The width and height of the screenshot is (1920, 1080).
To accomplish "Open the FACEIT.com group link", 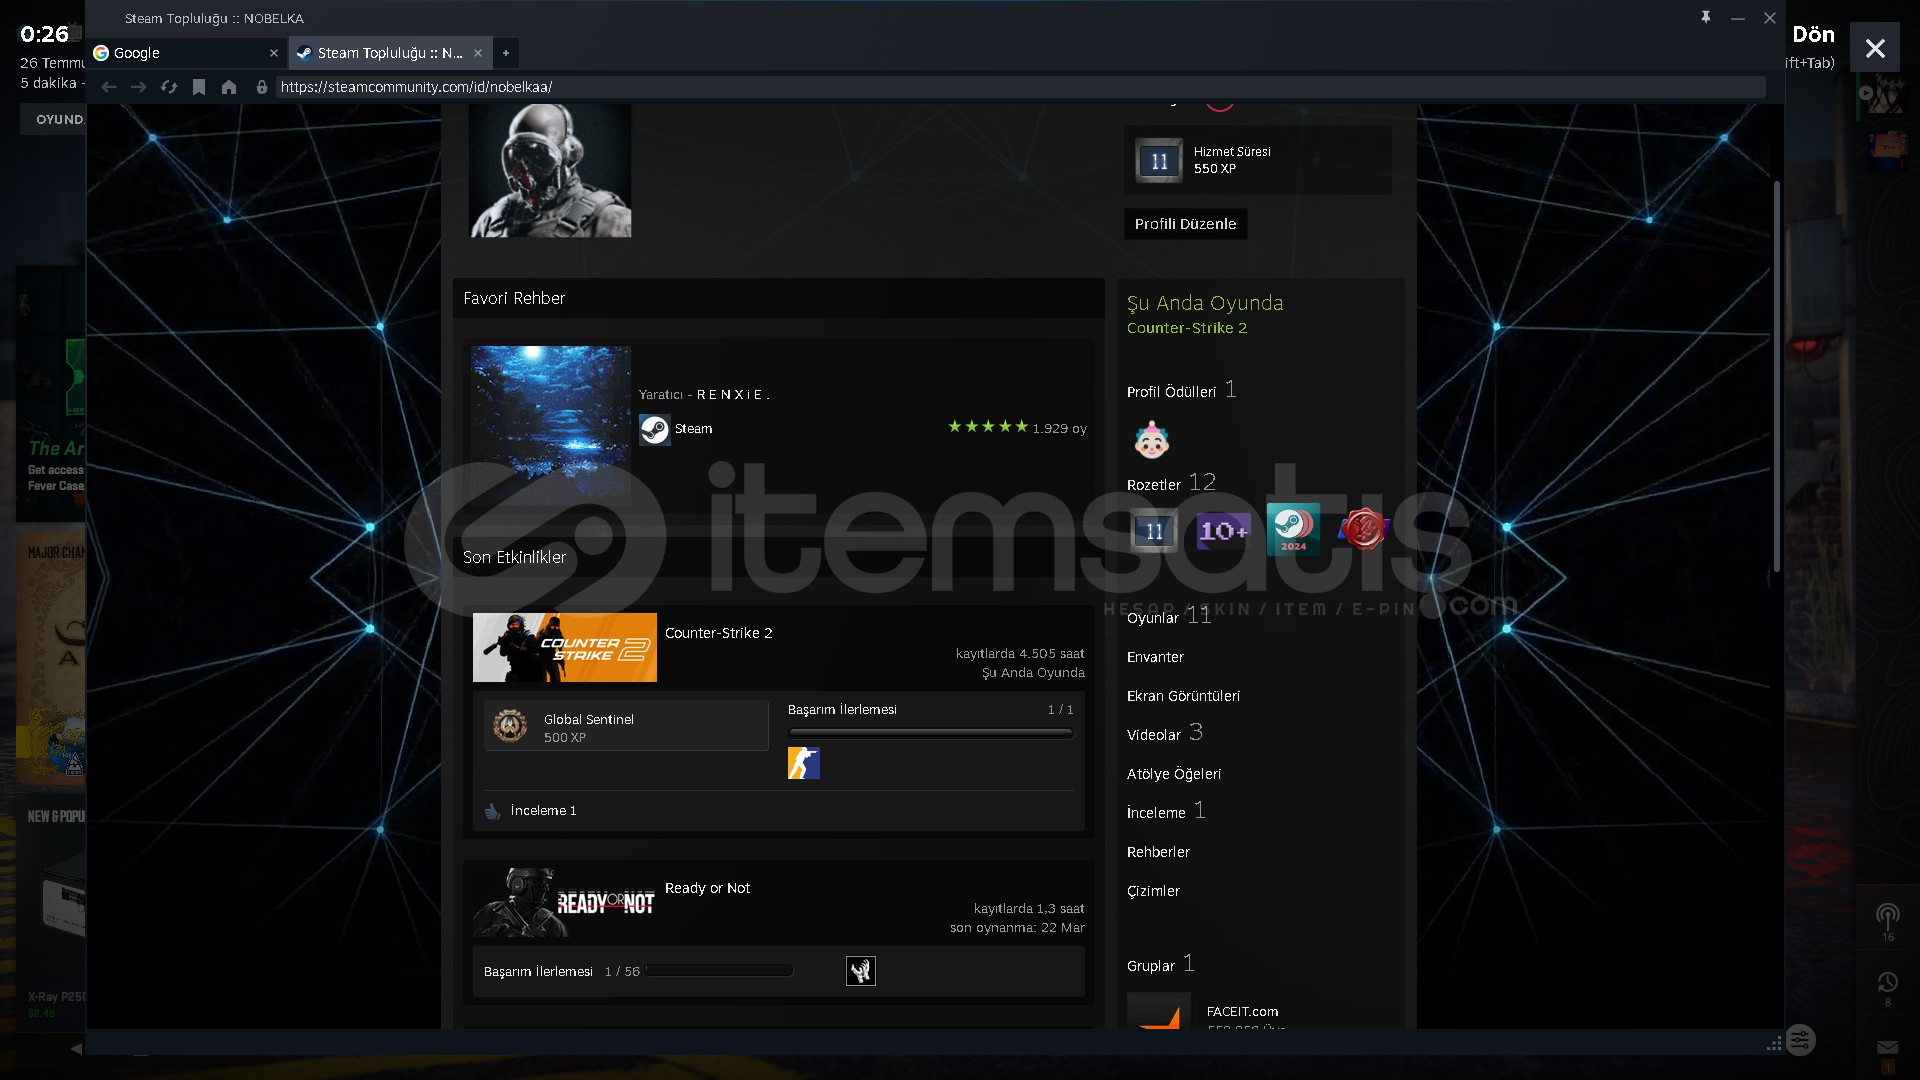I will 1242,1012.
